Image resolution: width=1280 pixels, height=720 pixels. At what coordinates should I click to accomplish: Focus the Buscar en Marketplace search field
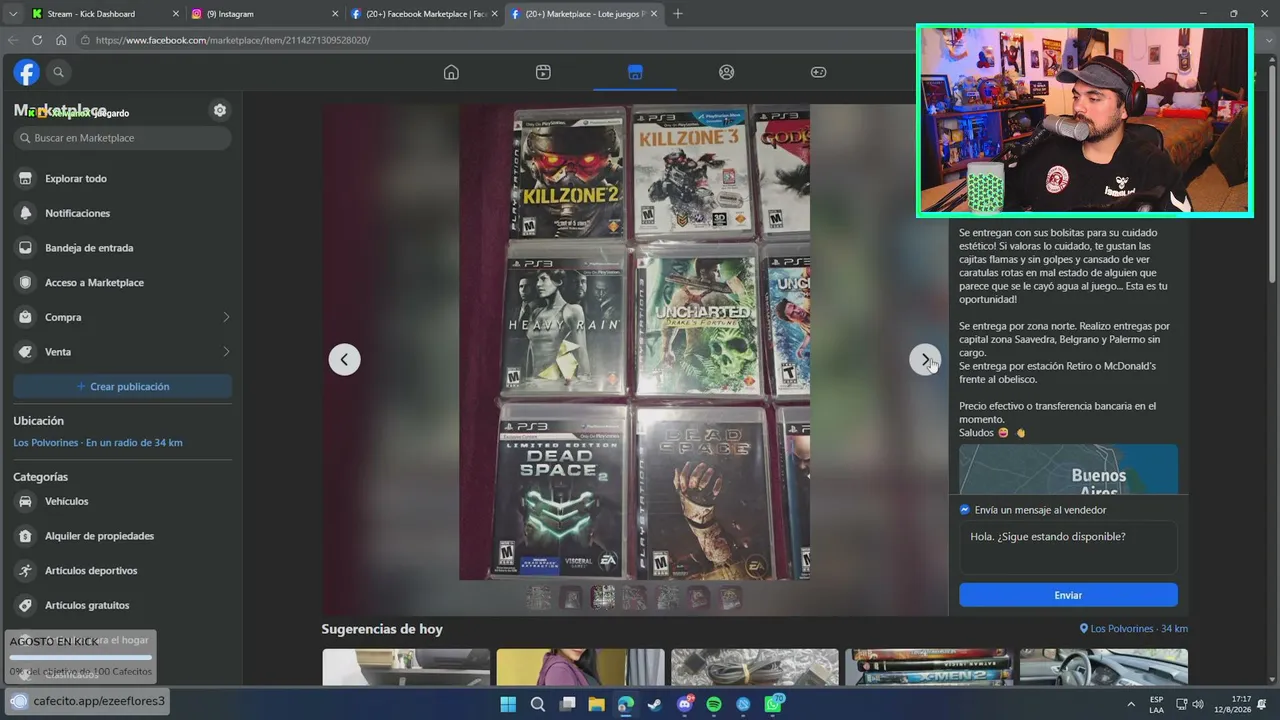[123, 138]
